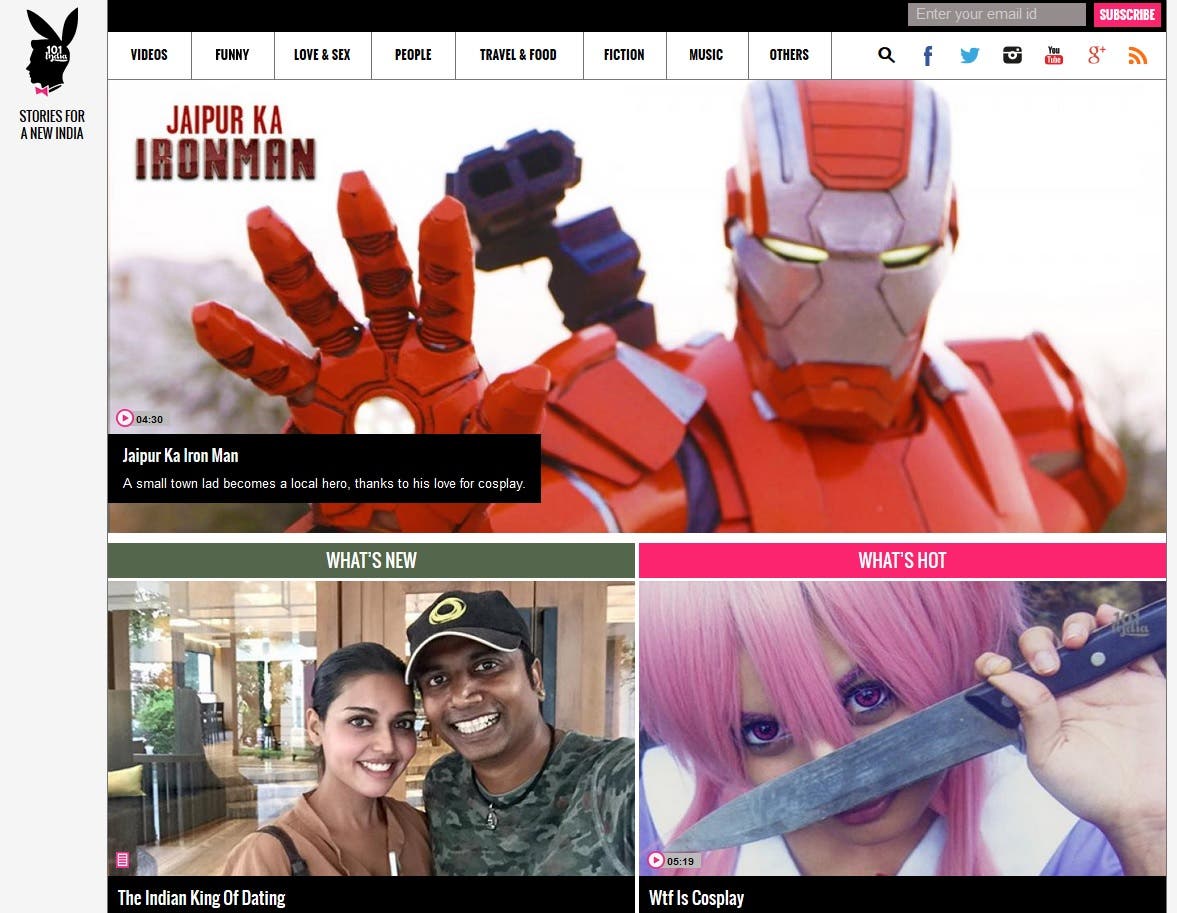
Task: Open the Travel & Food menu
Action: point(518,55)
